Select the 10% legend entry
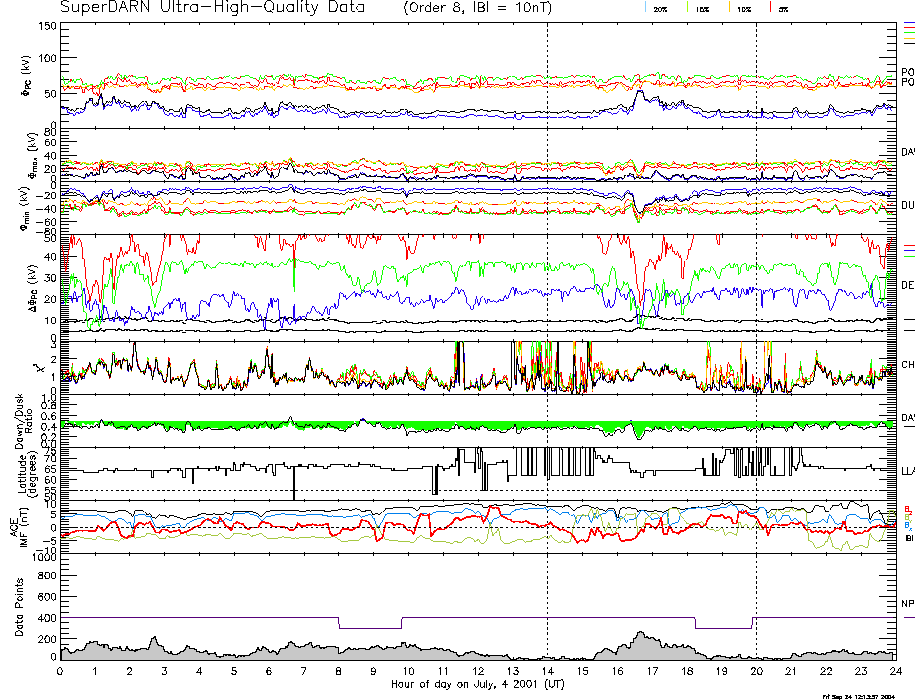The width and height of the screenshot is (915, 700). 743,8
